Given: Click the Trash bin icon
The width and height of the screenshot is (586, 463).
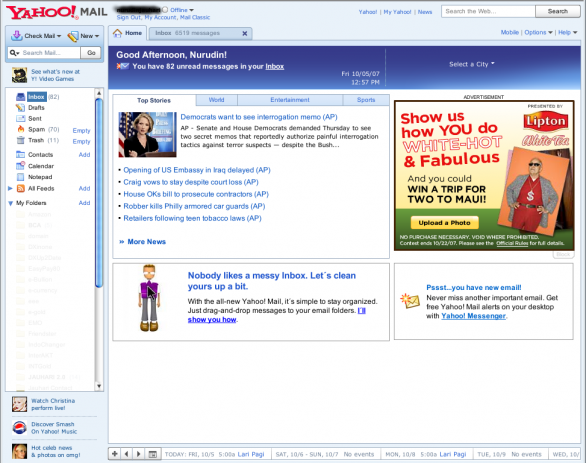Looking at the screenshot, I should [x=21, y=140].
